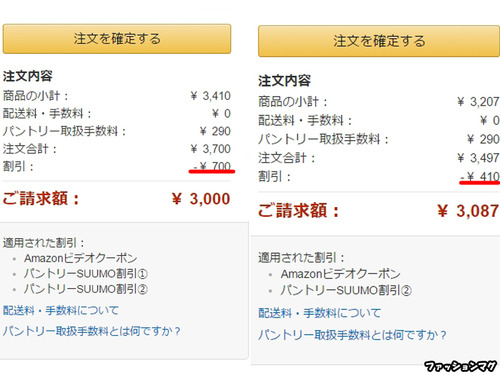
Task: Click right ¥3,497 order total amount
Action: pyautogui.click(x=478, y=158)
